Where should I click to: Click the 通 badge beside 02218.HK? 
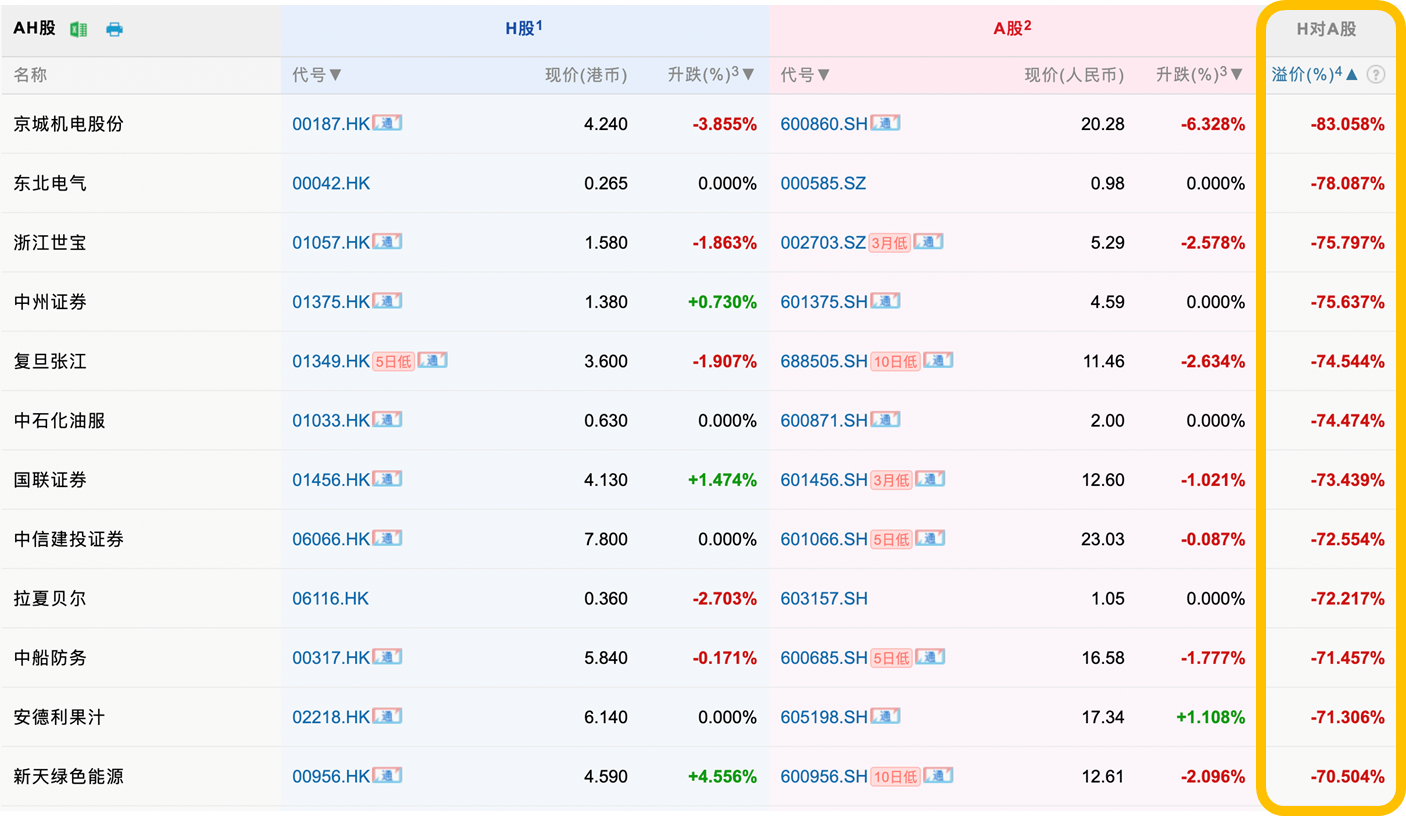point(387,717)
